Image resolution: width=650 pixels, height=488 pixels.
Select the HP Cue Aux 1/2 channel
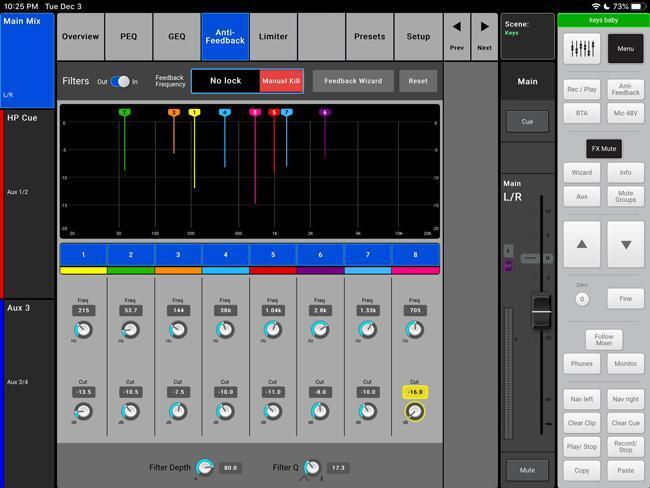27,204
